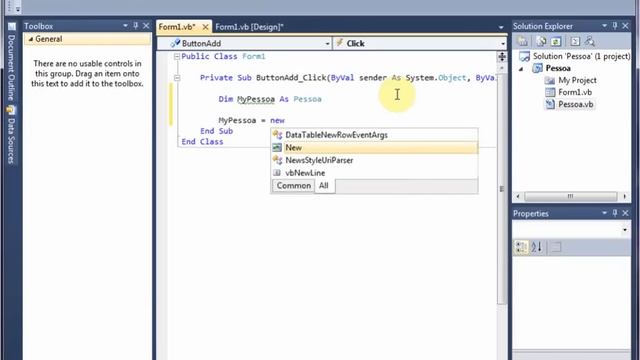Switch IntelliSense to Common tab
This screenshot has height=360, width=640.
pyautogui.click(x=293, y=186)
